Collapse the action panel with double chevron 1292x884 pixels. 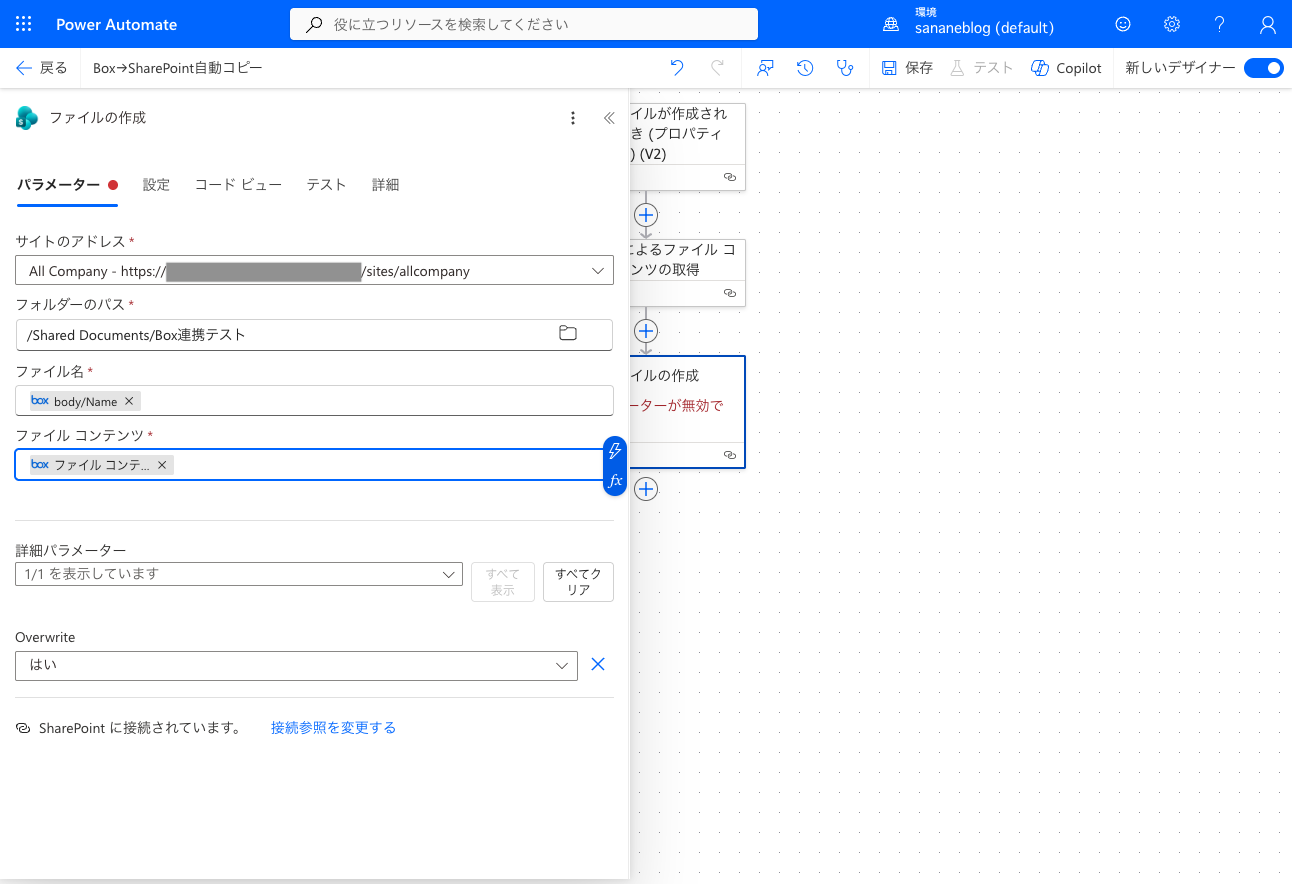click(x=609, y=118)
